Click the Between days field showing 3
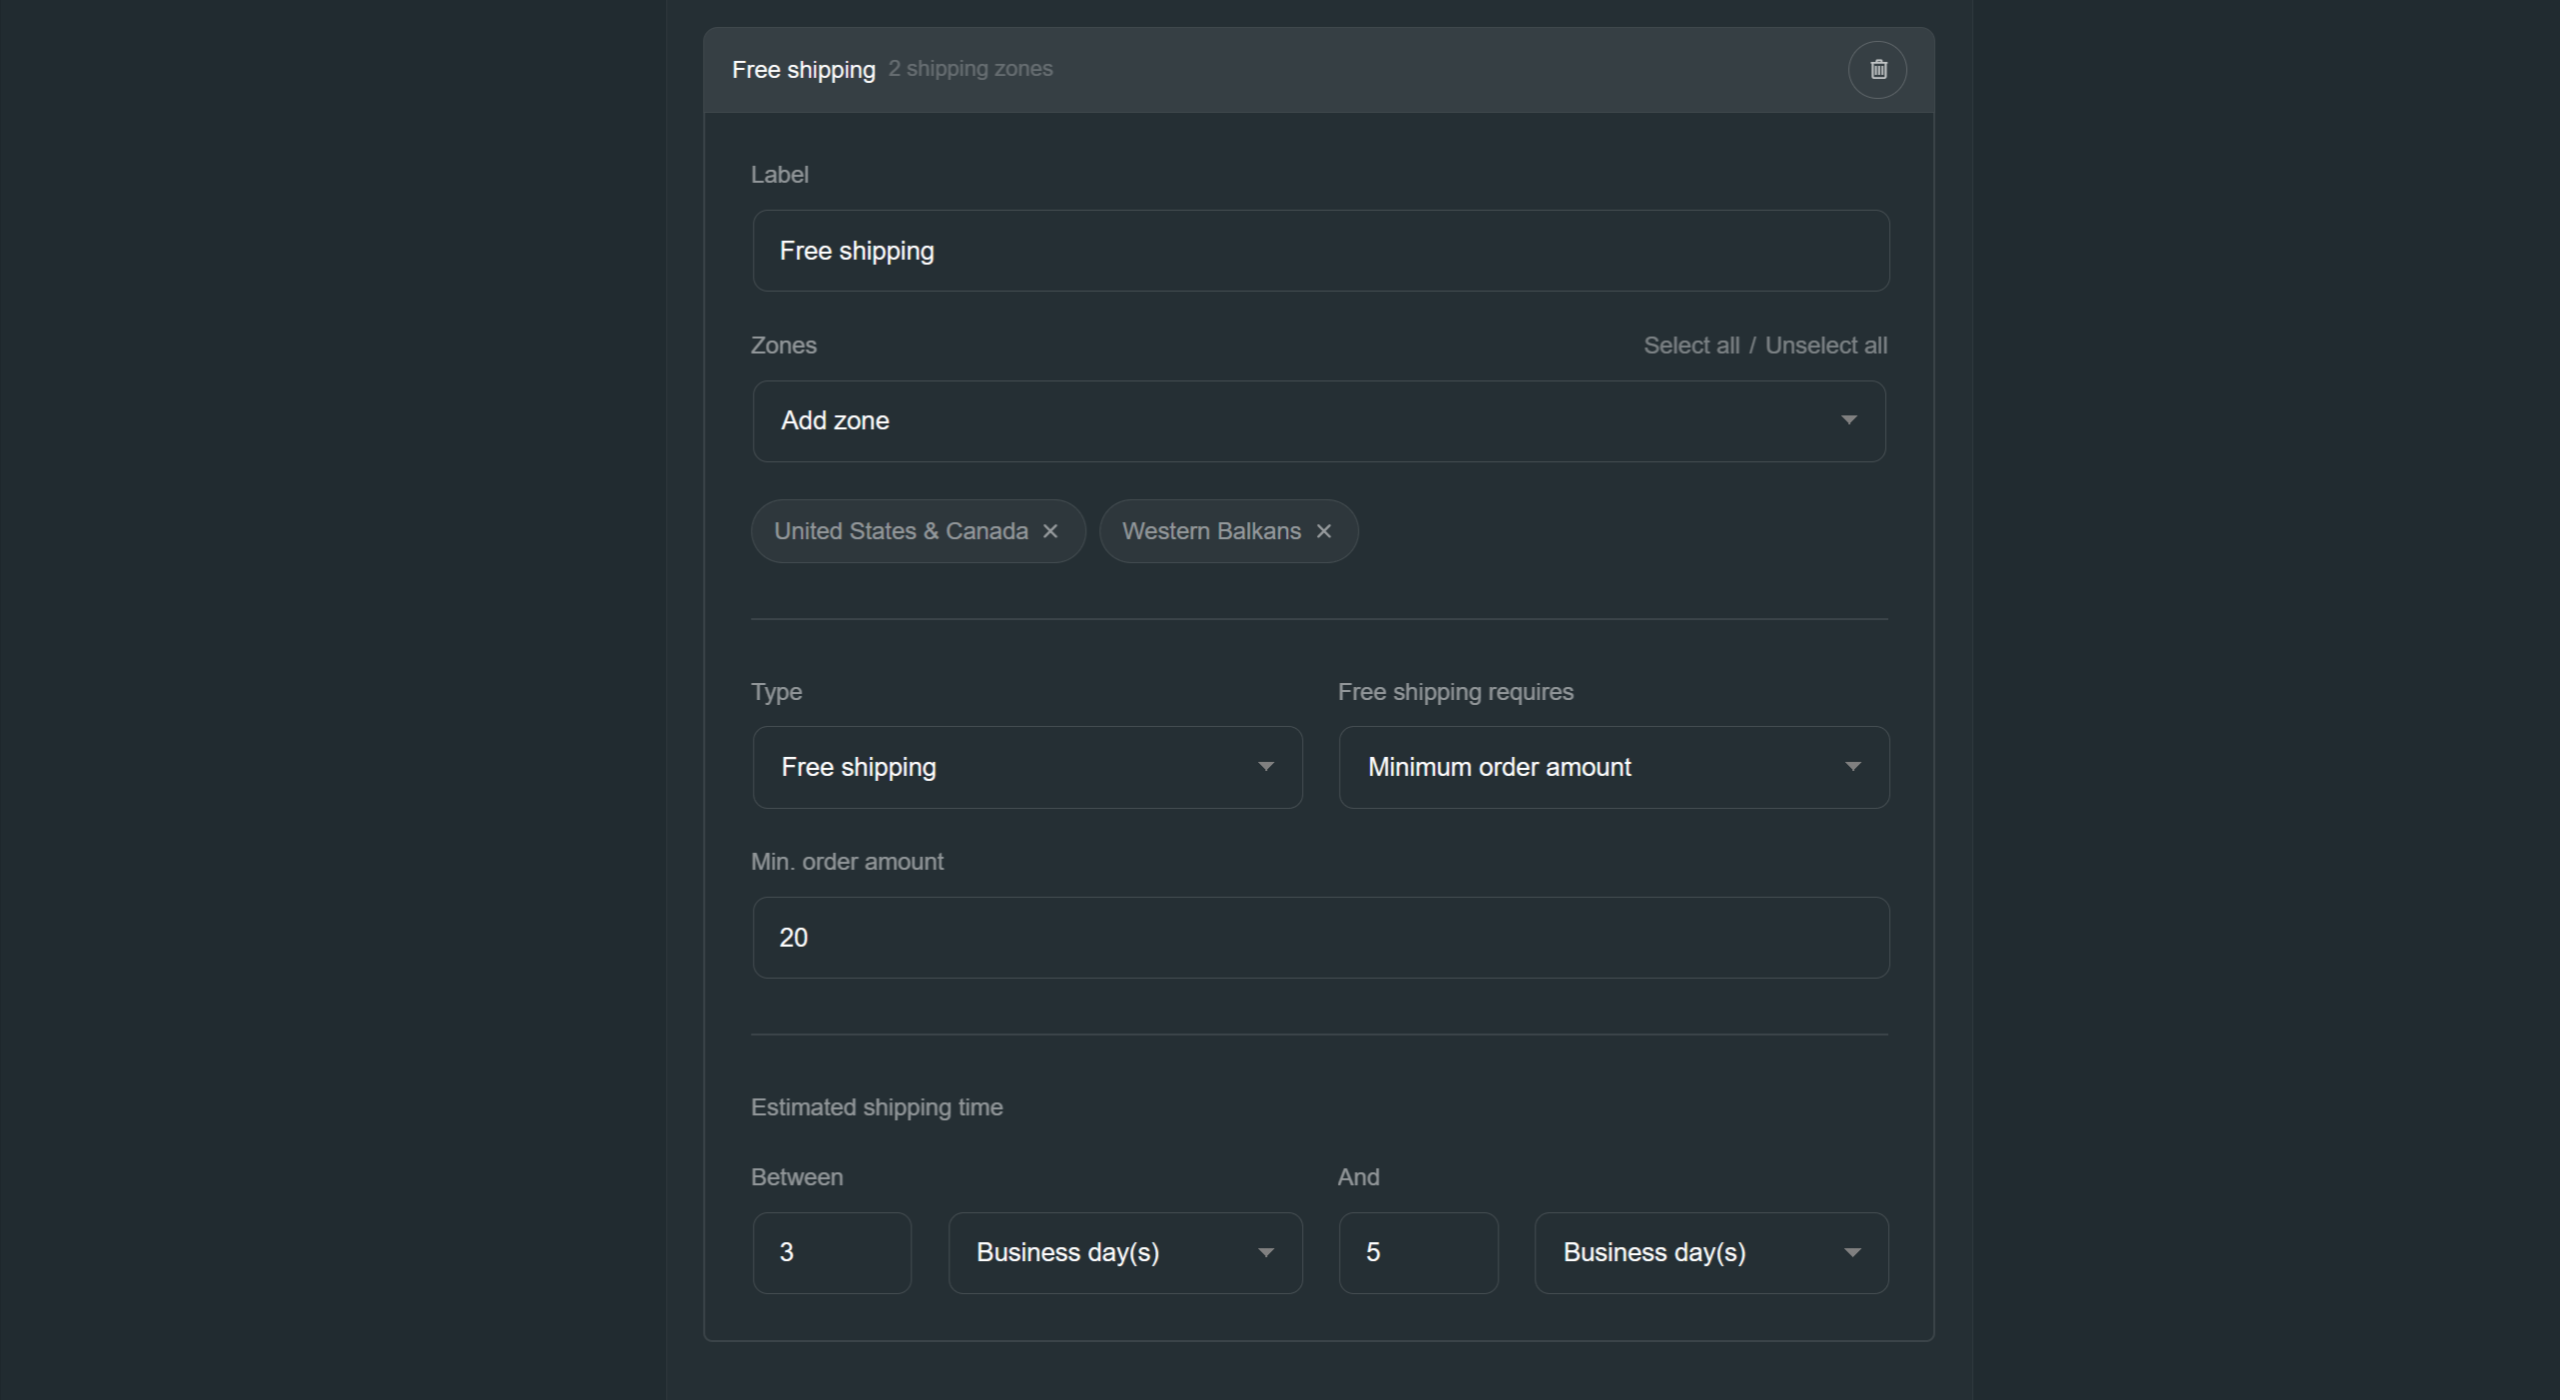Image resolution: width=2560 pixels, height=1400 pixels. pyautogui.click(x=831, y=1253)
